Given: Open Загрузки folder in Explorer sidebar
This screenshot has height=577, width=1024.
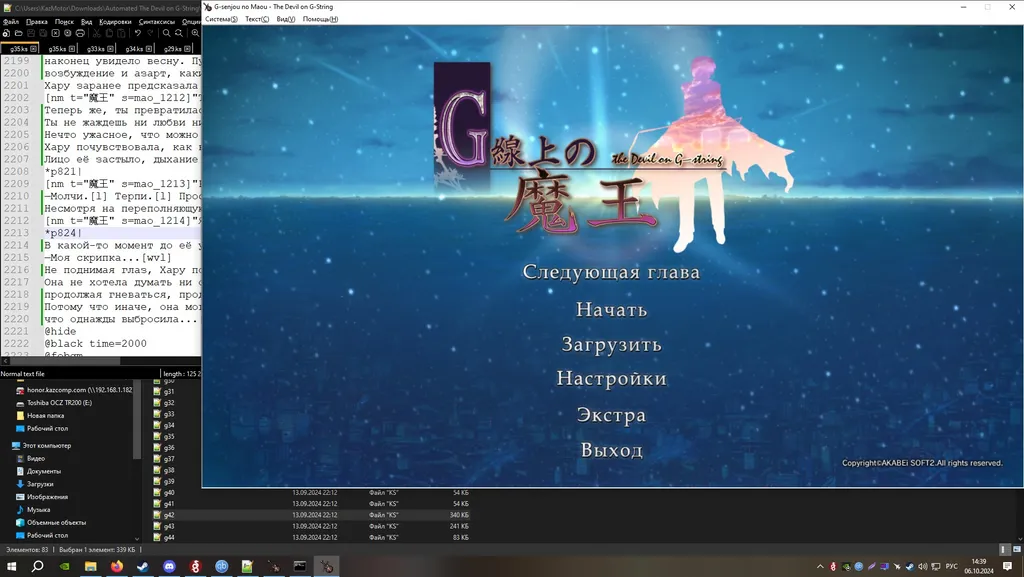Looking at the screenshot, I should (35, 484).
